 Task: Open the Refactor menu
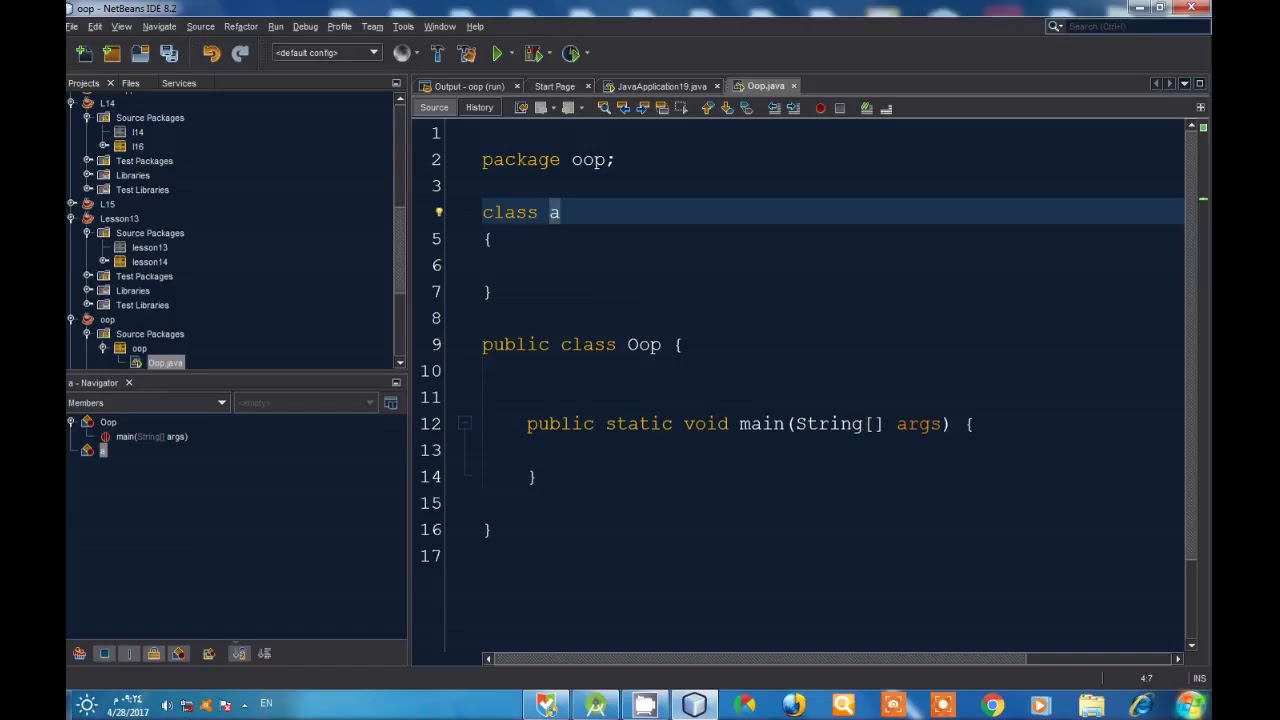pyautogui.click(x=241, y=27)
